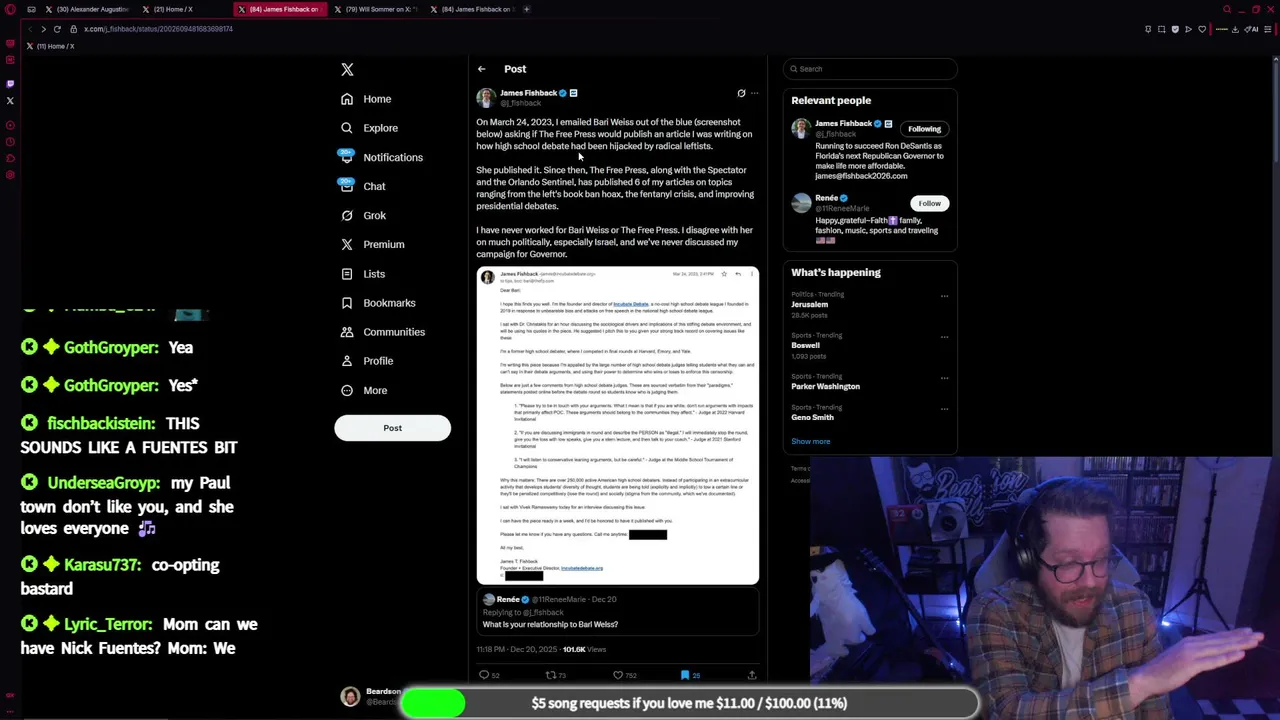The height and width of the screenshot is (720, 1280).
Task: Click Show more under What's happening
Action: [x=811, y=441]
